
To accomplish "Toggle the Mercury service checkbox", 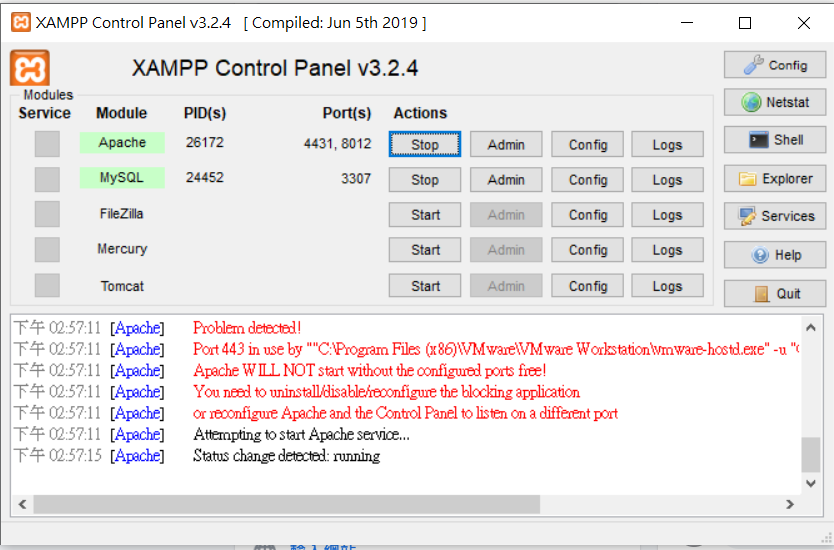I will (47, 249).
